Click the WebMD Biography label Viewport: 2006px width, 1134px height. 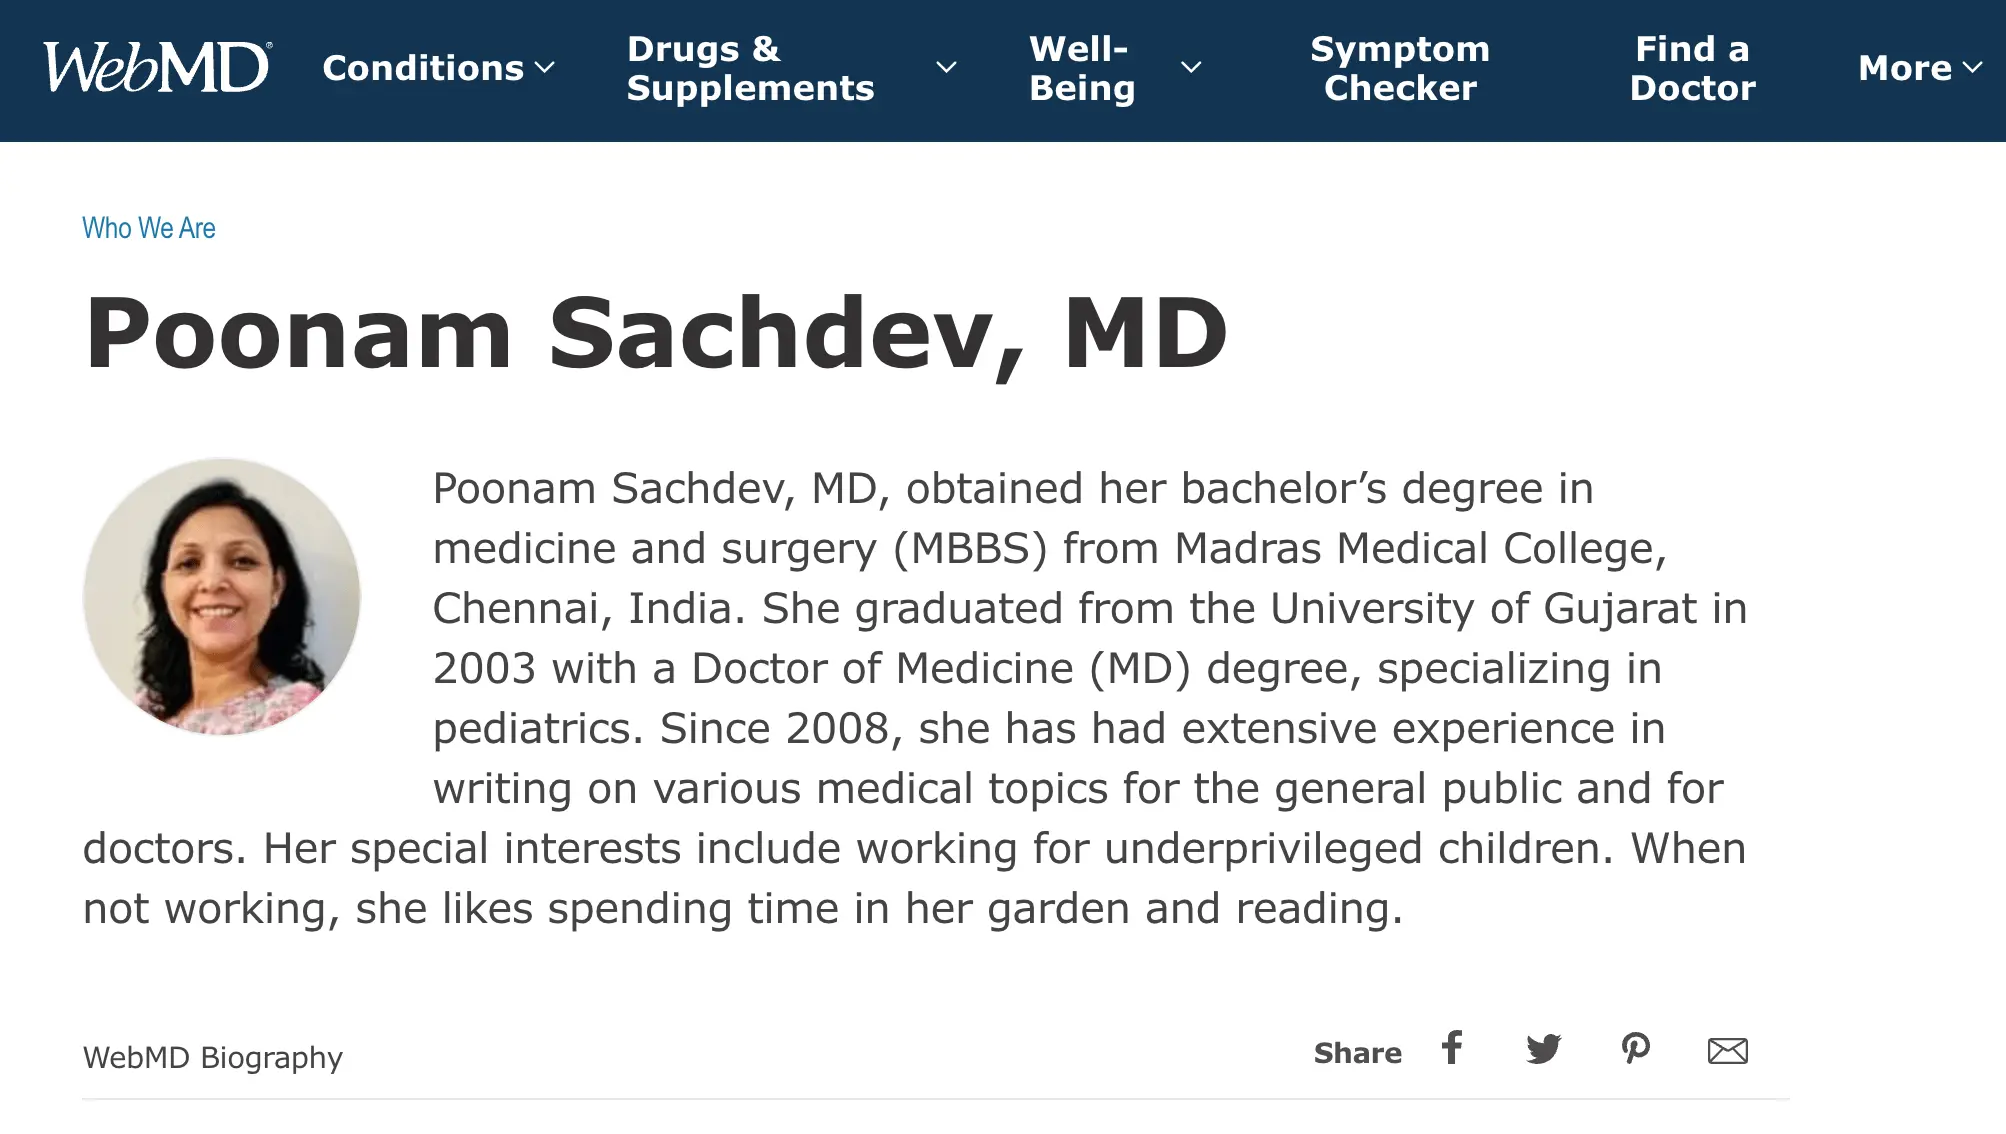212,1057
